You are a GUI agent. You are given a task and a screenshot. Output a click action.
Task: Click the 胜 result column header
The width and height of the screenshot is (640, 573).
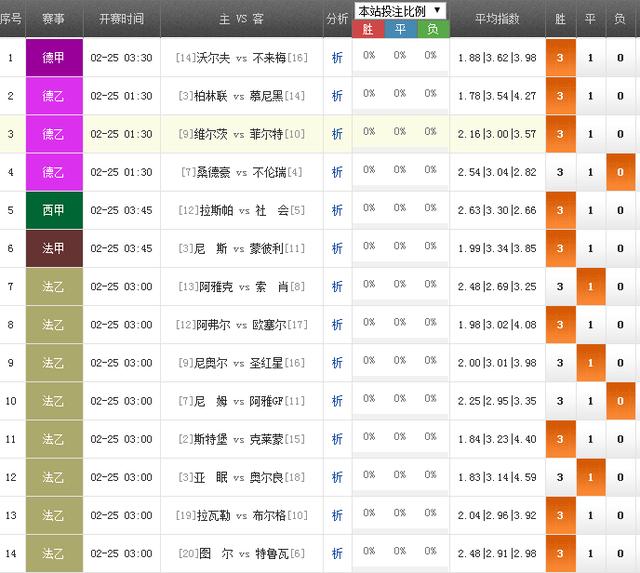(560, 19)
